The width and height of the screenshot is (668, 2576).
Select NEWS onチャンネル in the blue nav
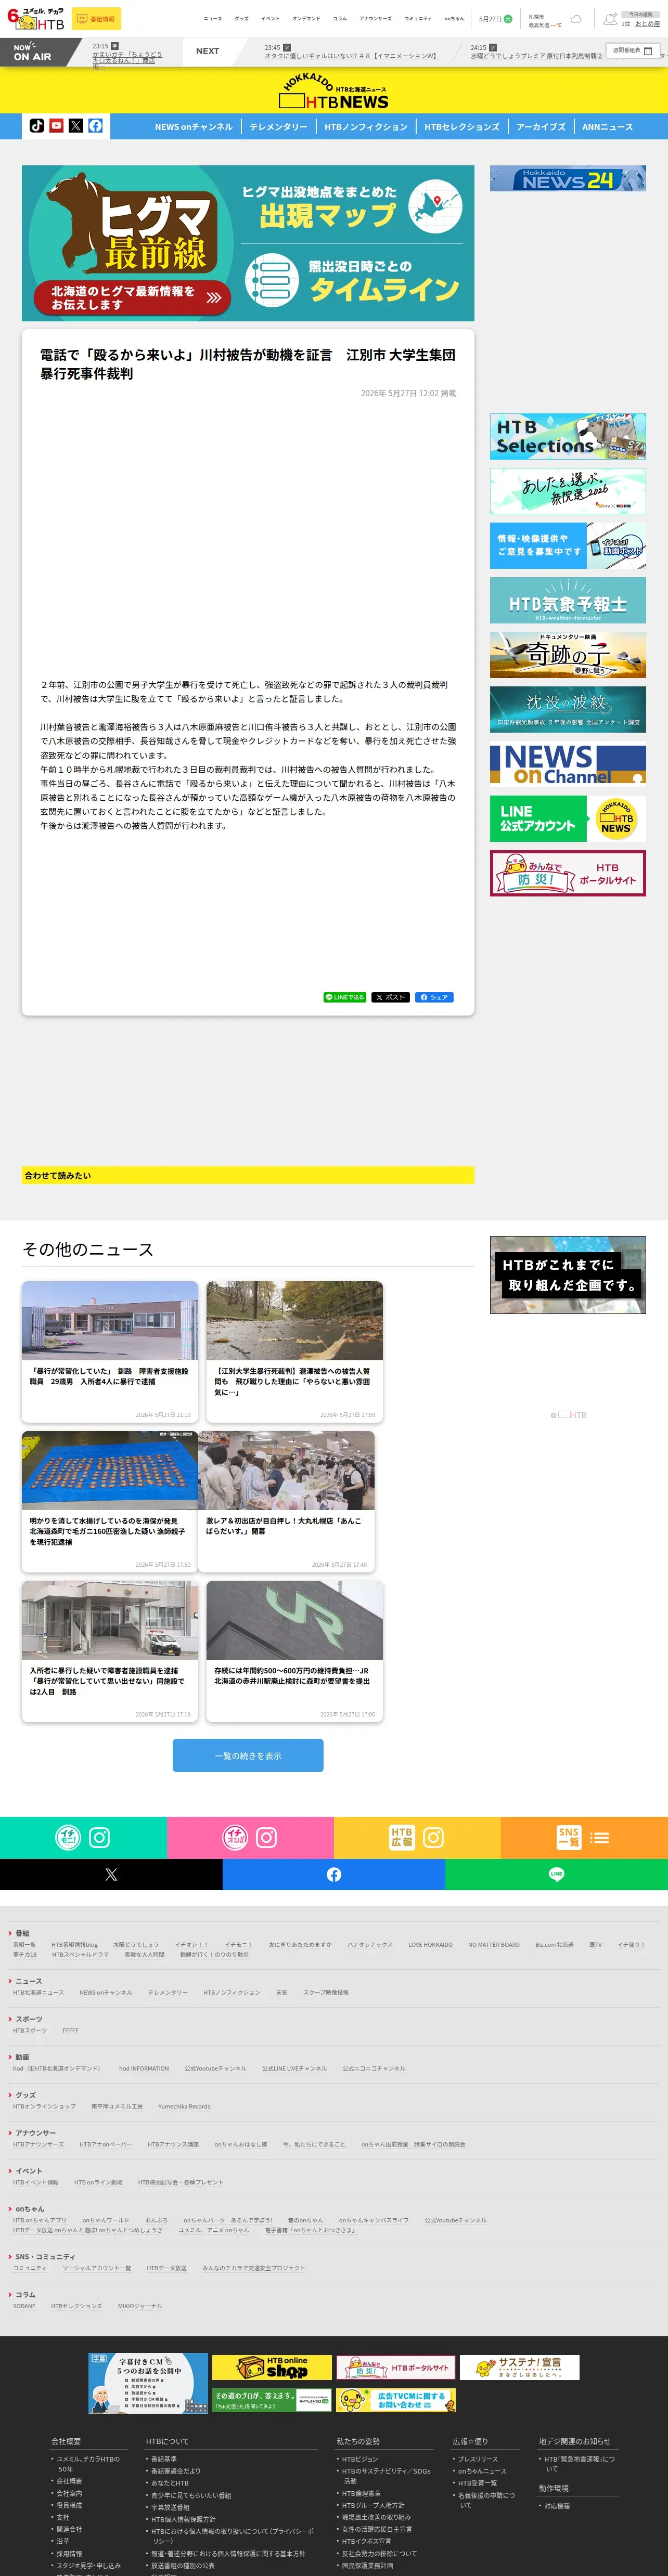tap(193, 127)
